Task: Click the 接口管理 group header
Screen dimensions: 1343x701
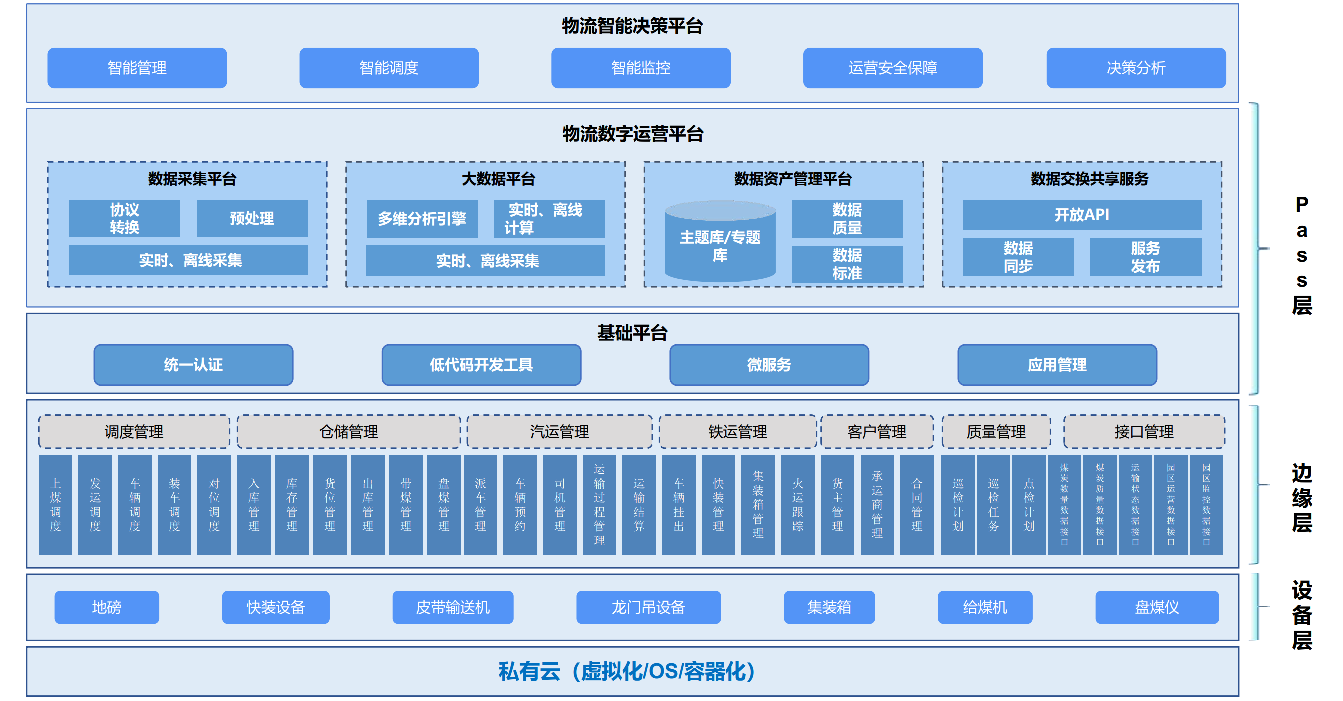Action: pyautogui.click(x=1143, y=432)
